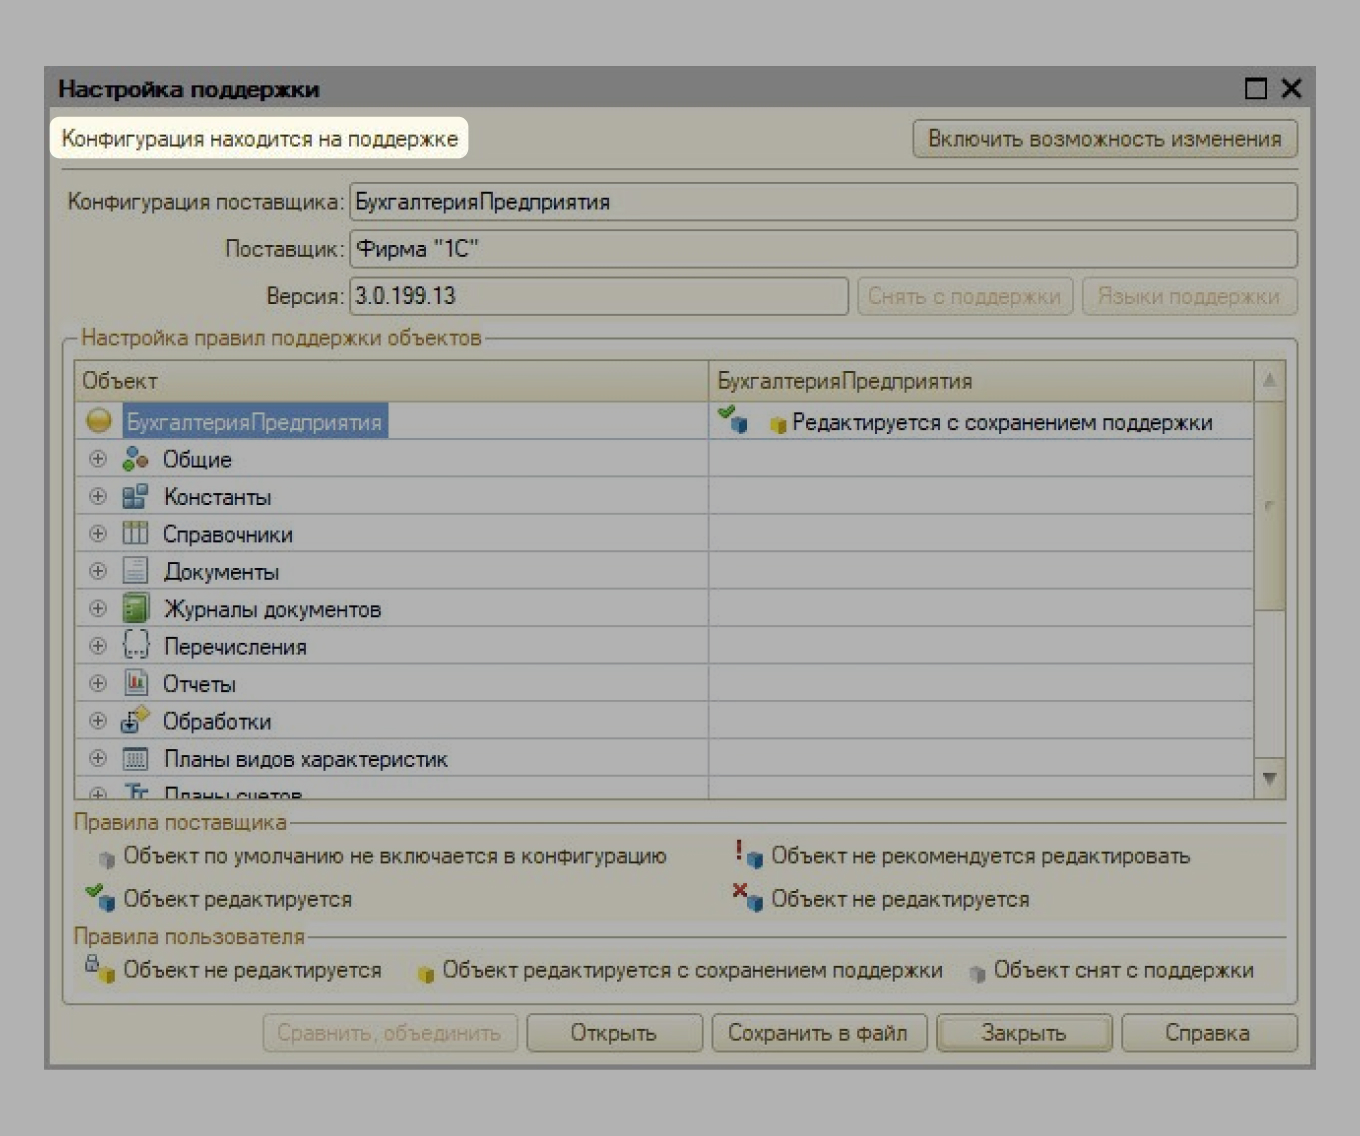Click 'Объект не рекомендуется редактировать' legend text
This screenshot has width=1360, height=1136.
(x=981, y=856)
